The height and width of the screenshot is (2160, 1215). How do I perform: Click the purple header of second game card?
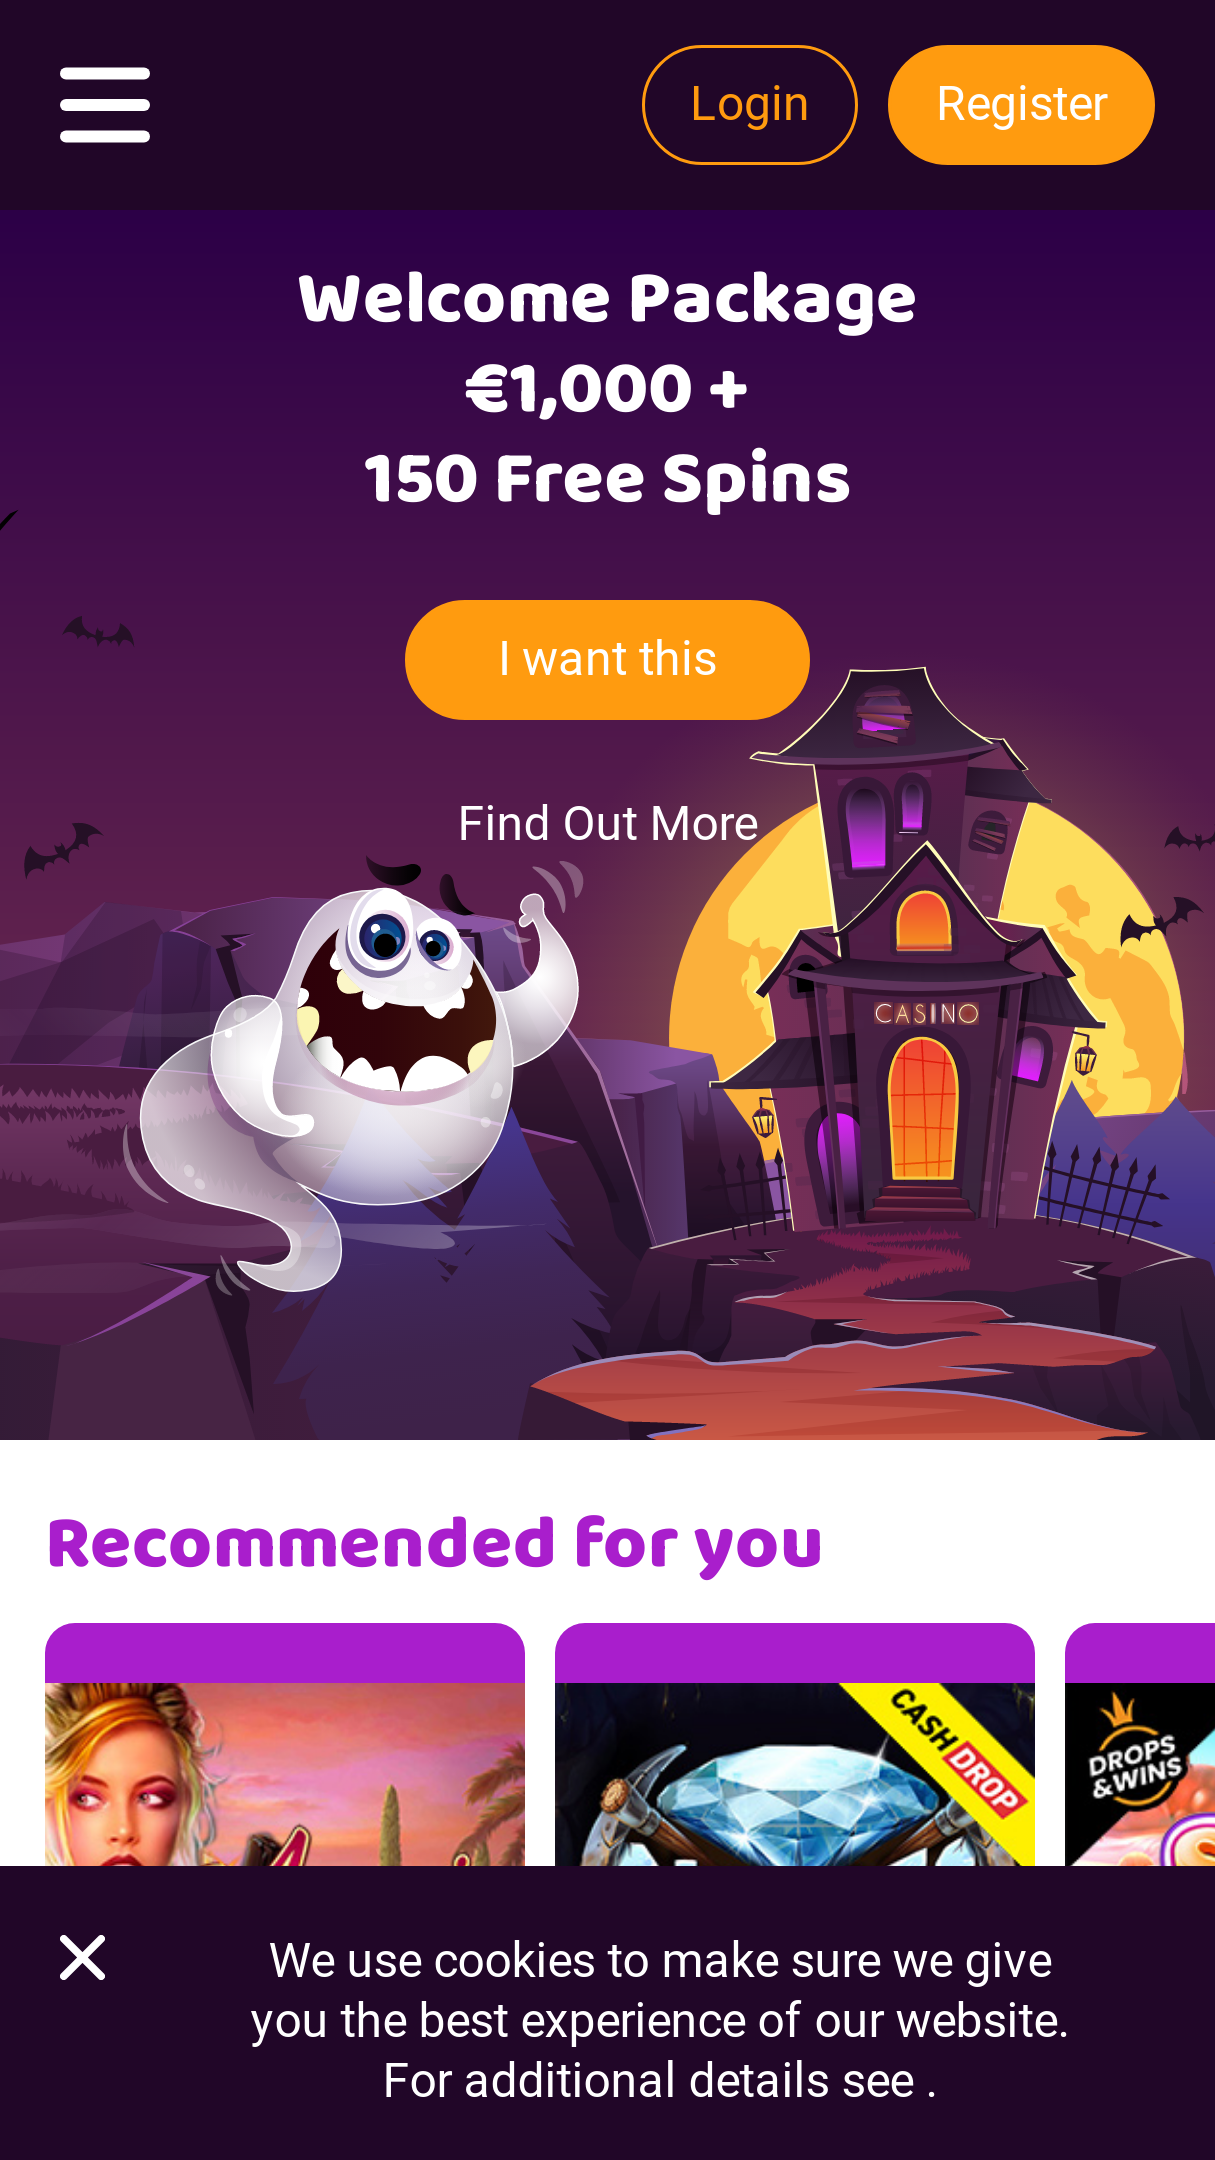tap(795, 1653)
